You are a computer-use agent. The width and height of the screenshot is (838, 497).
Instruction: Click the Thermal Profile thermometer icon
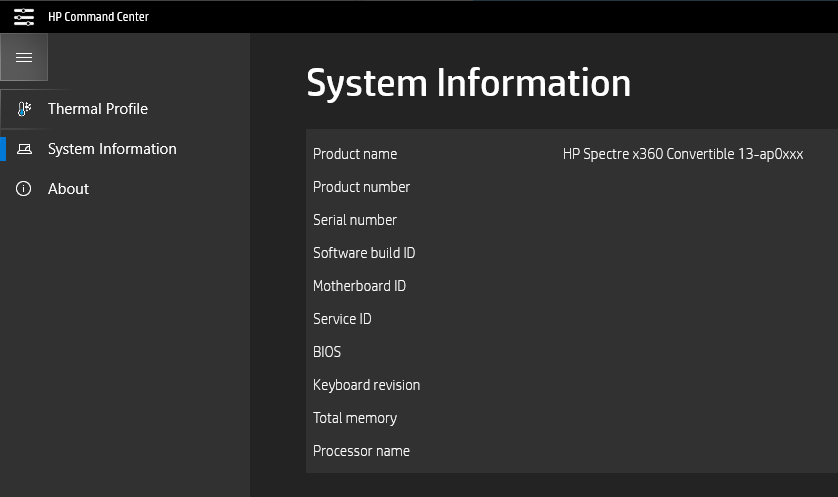pyautogui.click(x=24, y=109)
